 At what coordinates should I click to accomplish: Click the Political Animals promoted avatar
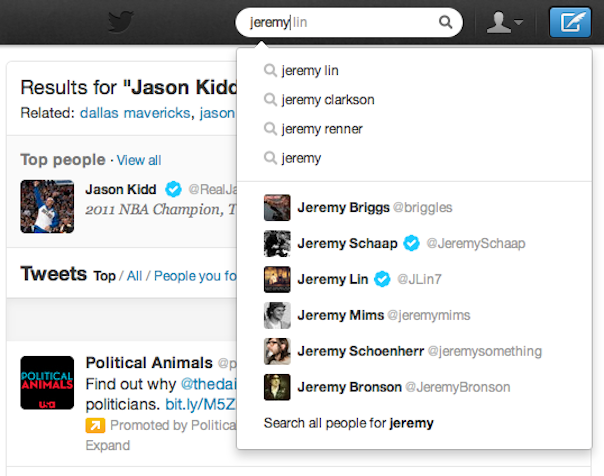click(47, 382)
